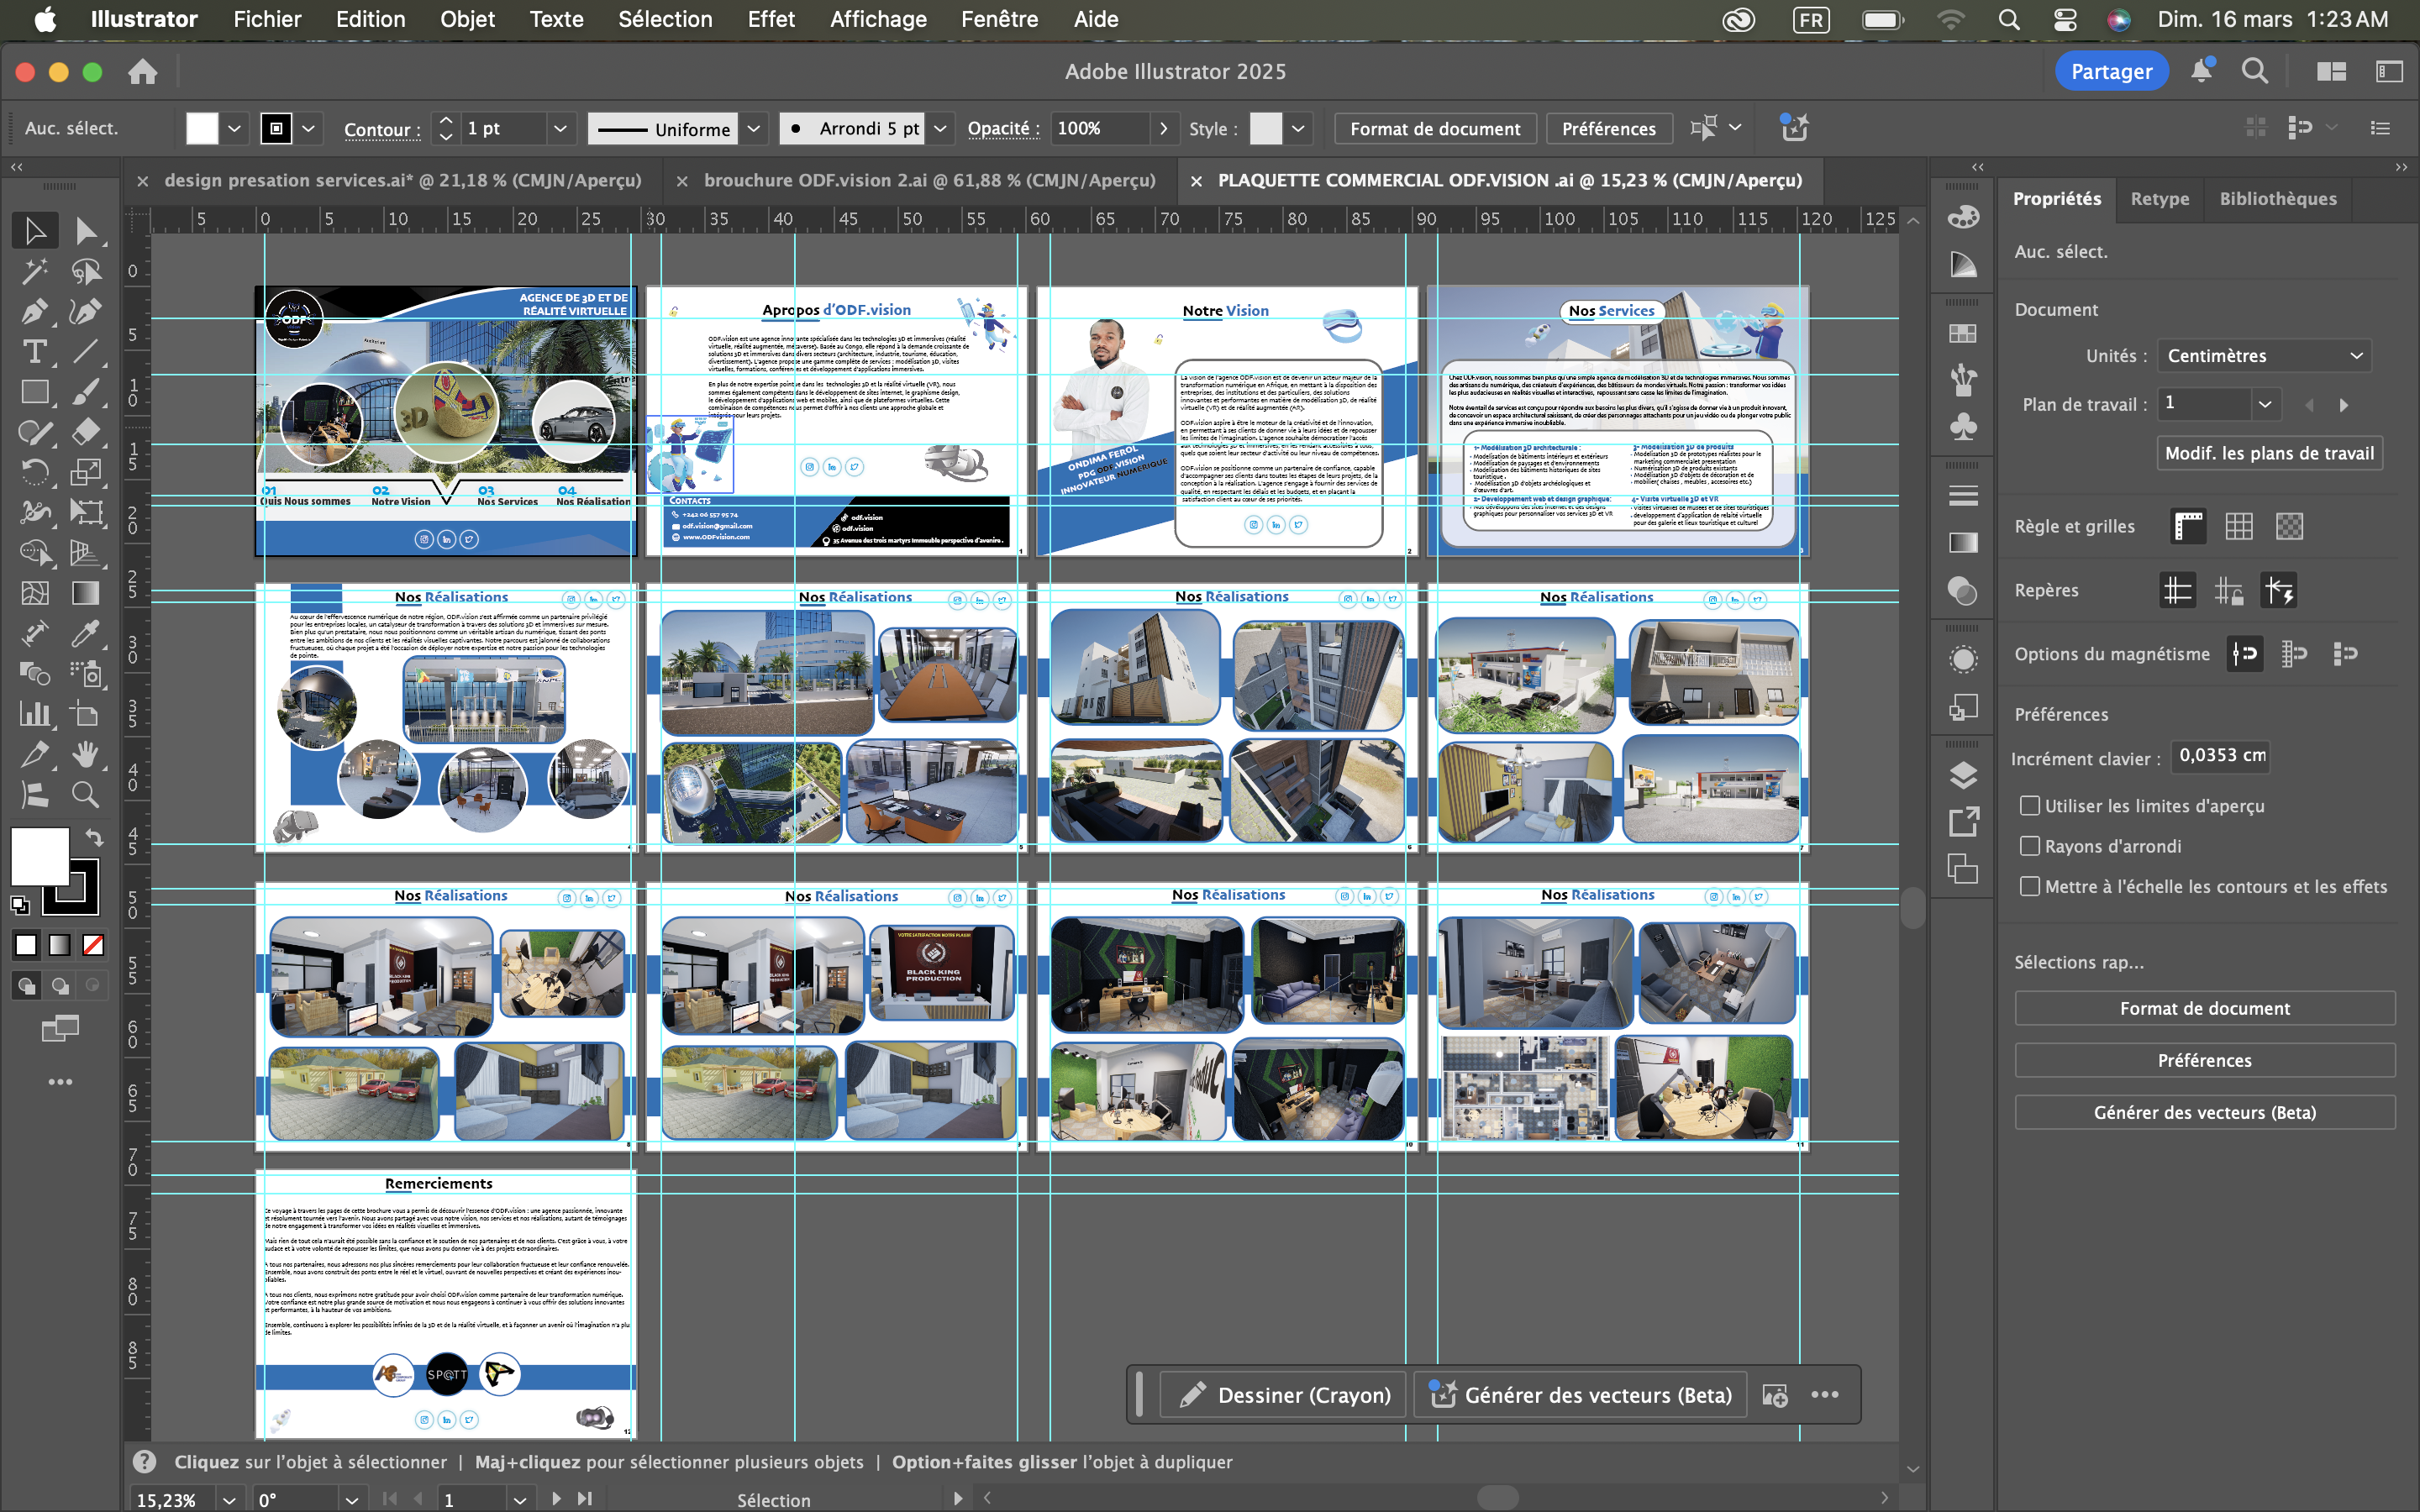Select the Paintbrush tool
Viewport: 2420px width, 1512px height.
pos(86,391)
